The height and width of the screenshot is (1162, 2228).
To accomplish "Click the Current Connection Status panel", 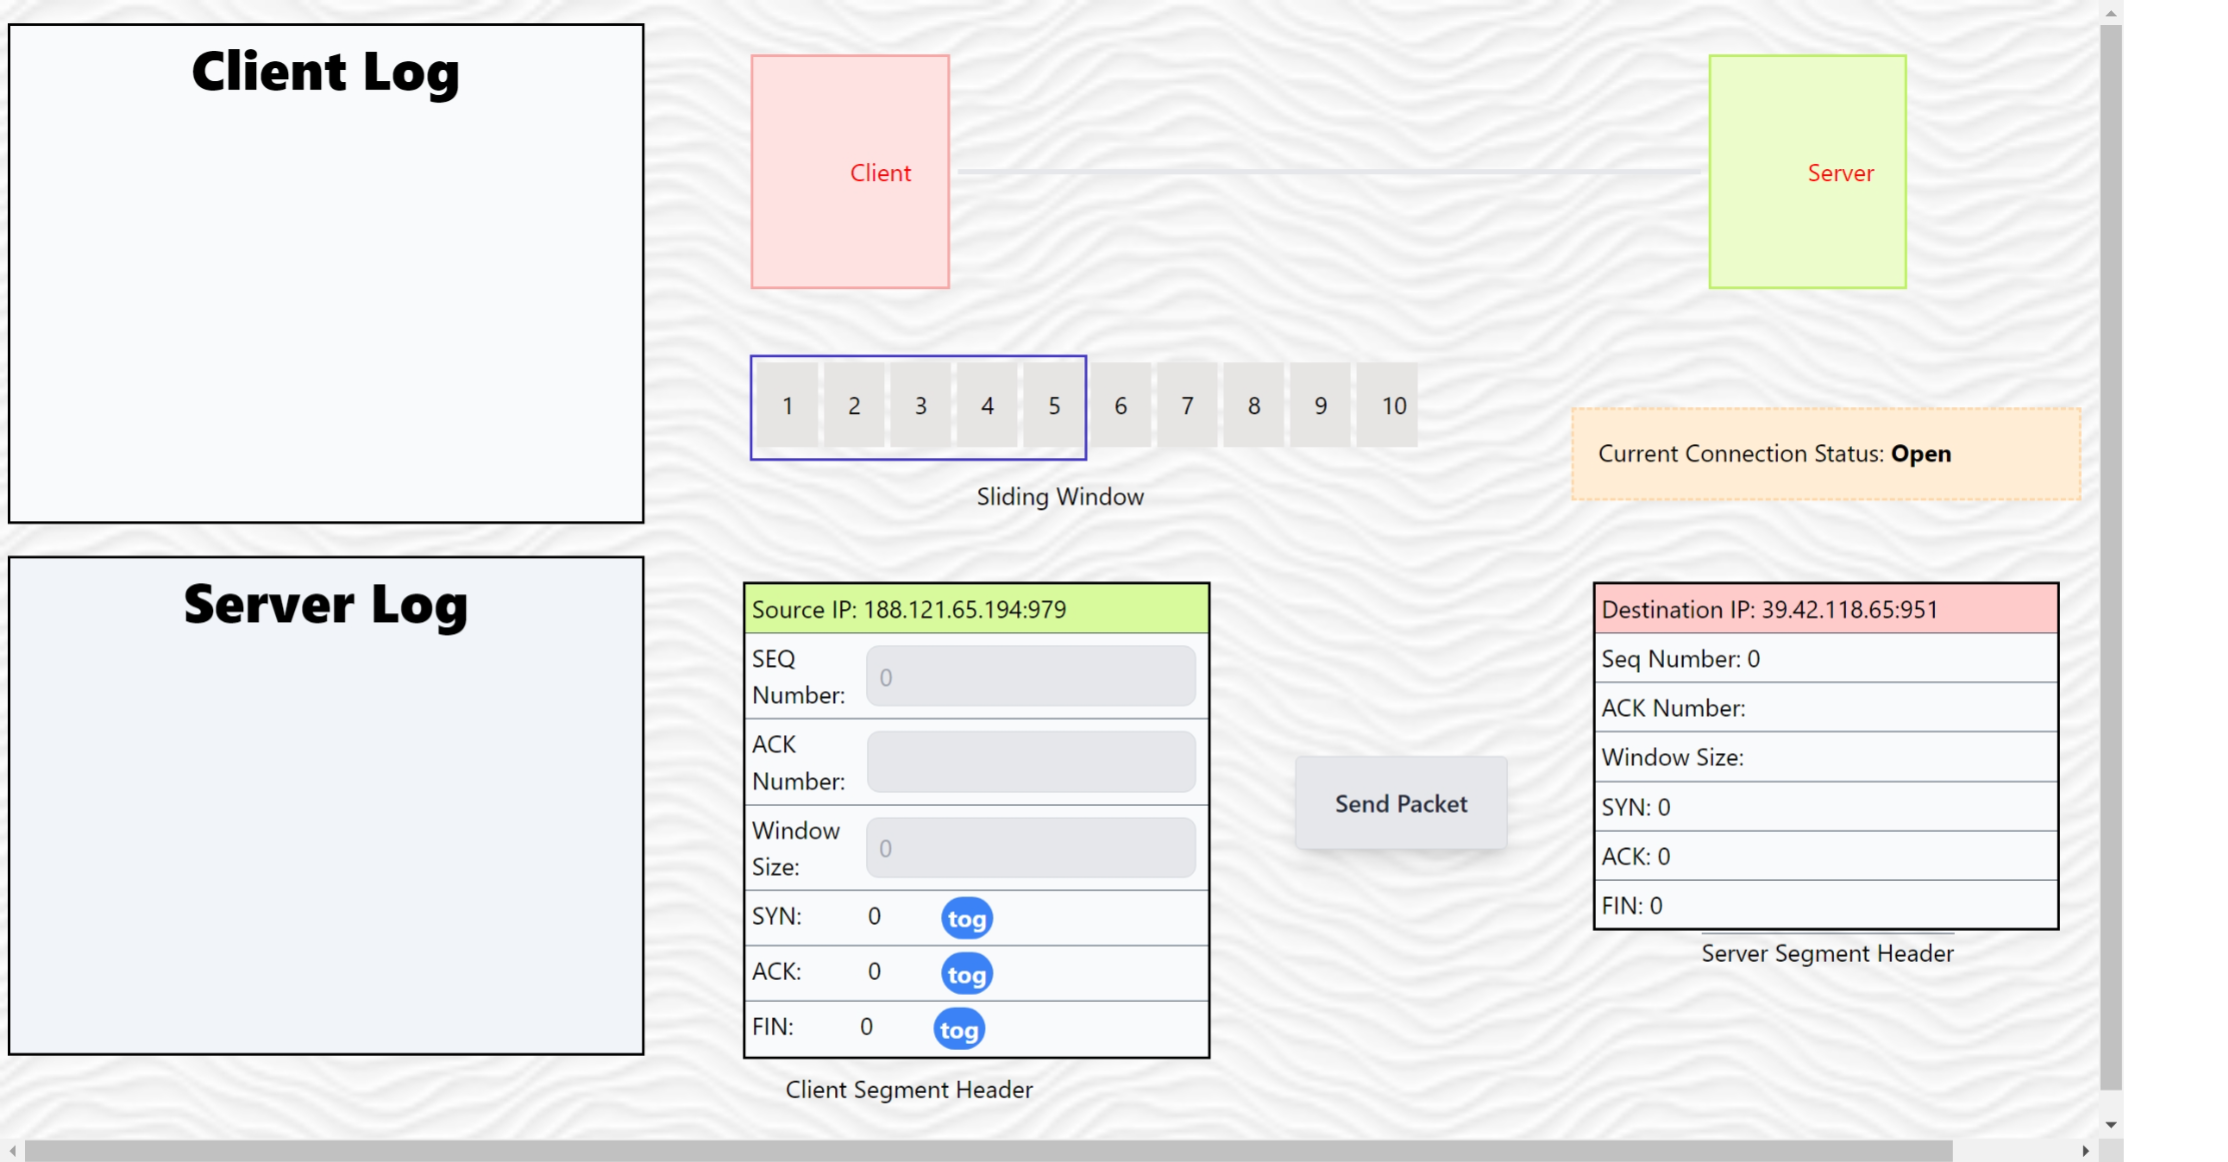I will pyautogui.click(x=1825, y=454).
